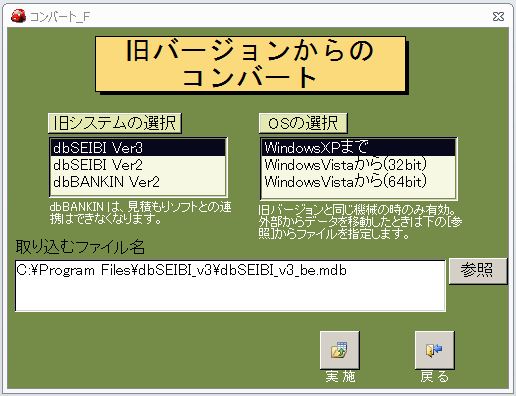Click the dbBANKIN note about estimate software

[x=140, y=213]
